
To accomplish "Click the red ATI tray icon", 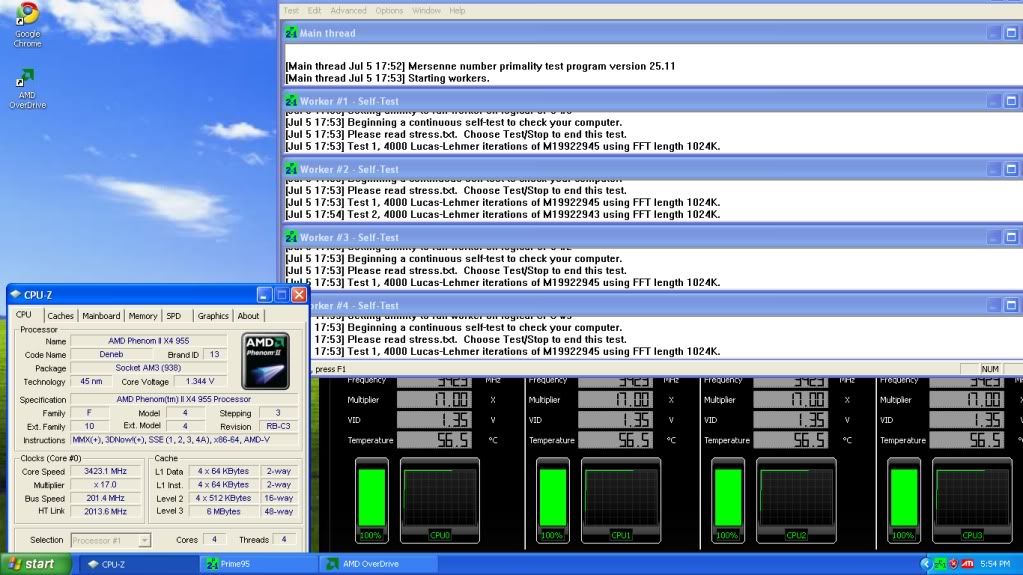I will tap(968, 564).
